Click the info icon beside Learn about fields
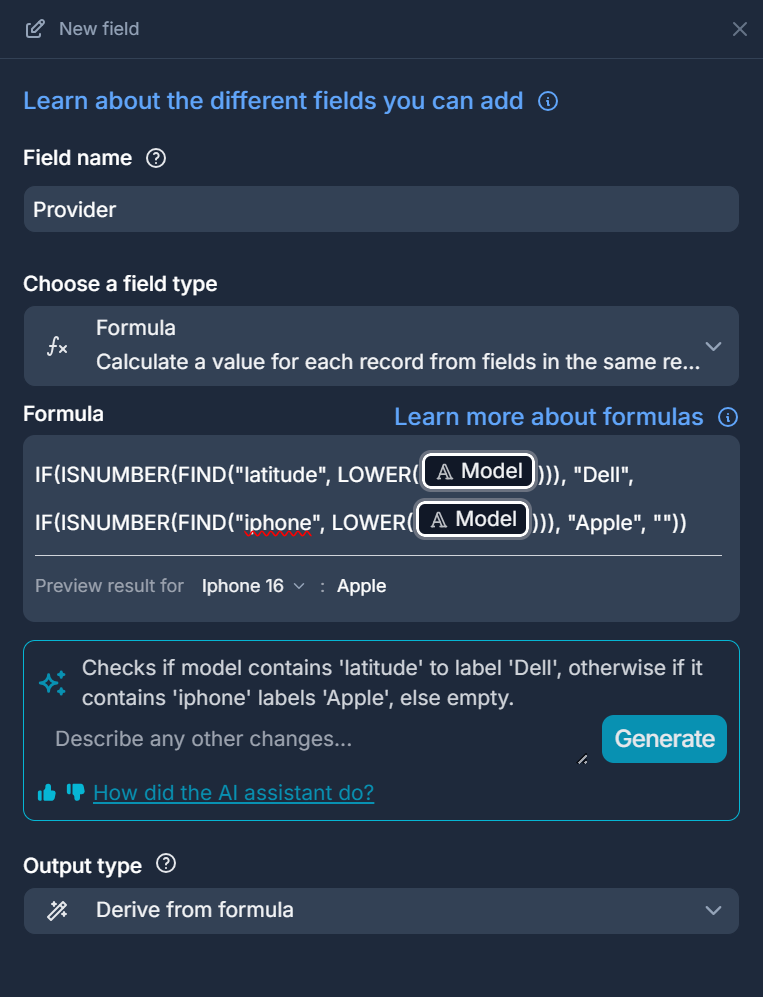This screenshot has width=763, height=997. [x=548, y=101]
